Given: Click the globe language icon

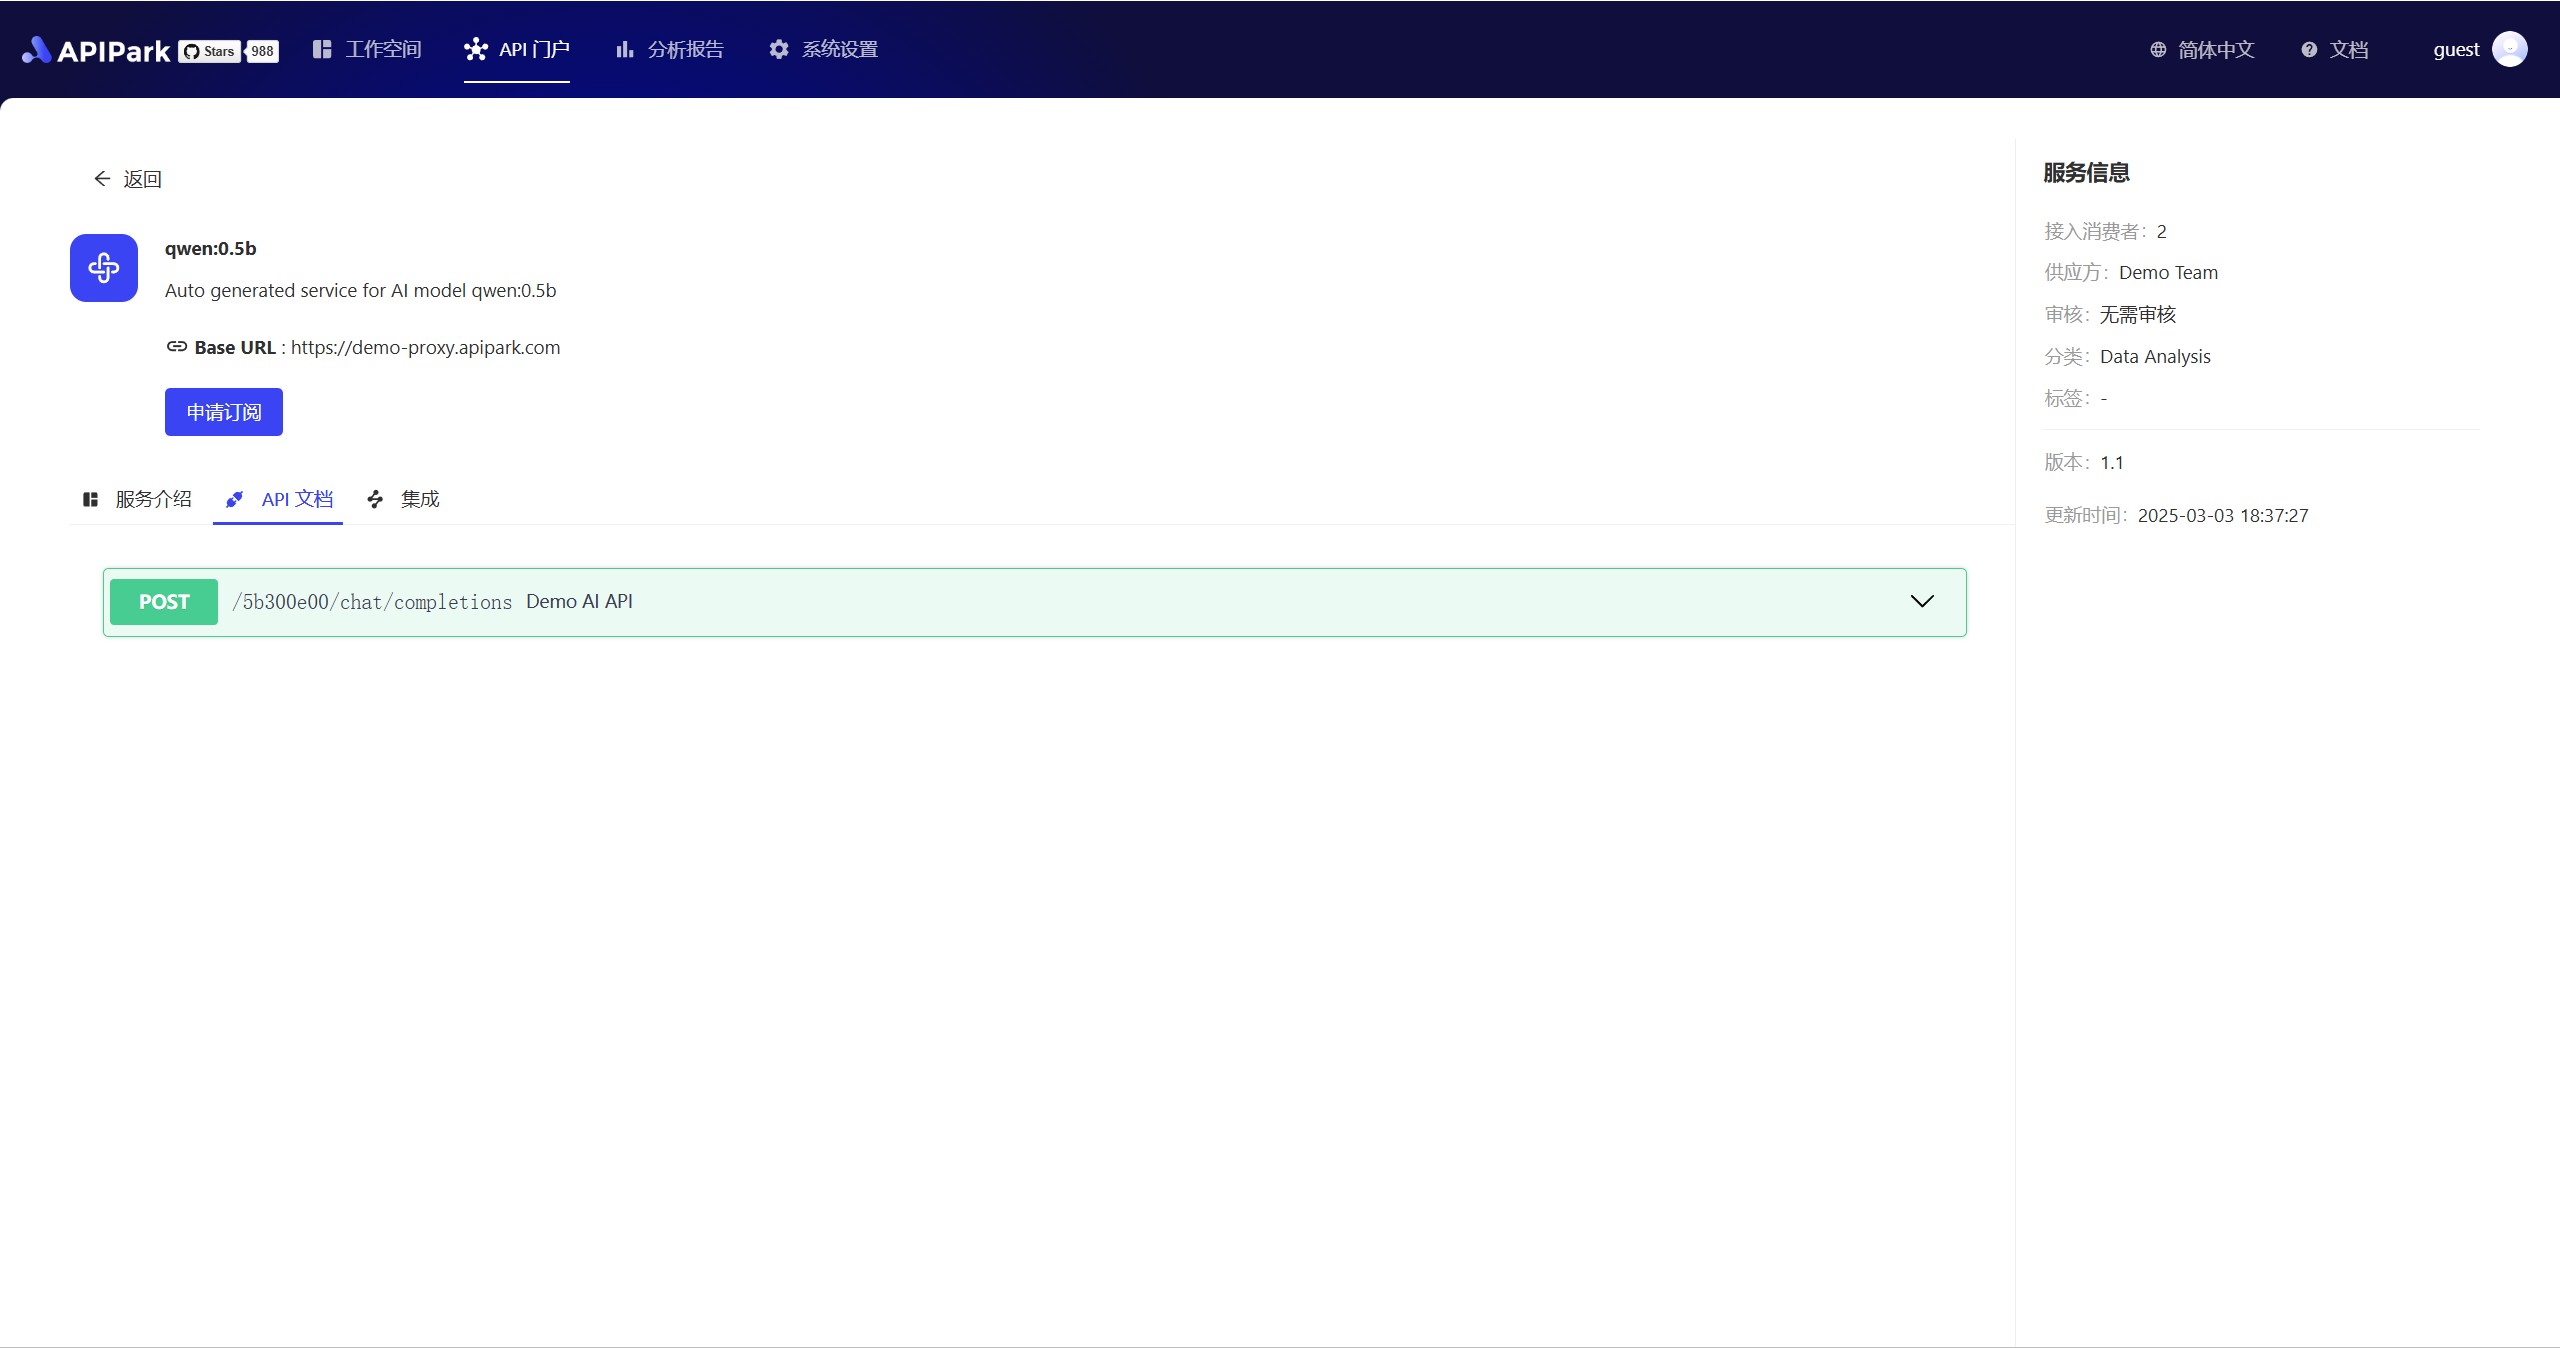Looking at the screenshot, I should 2158,50.
